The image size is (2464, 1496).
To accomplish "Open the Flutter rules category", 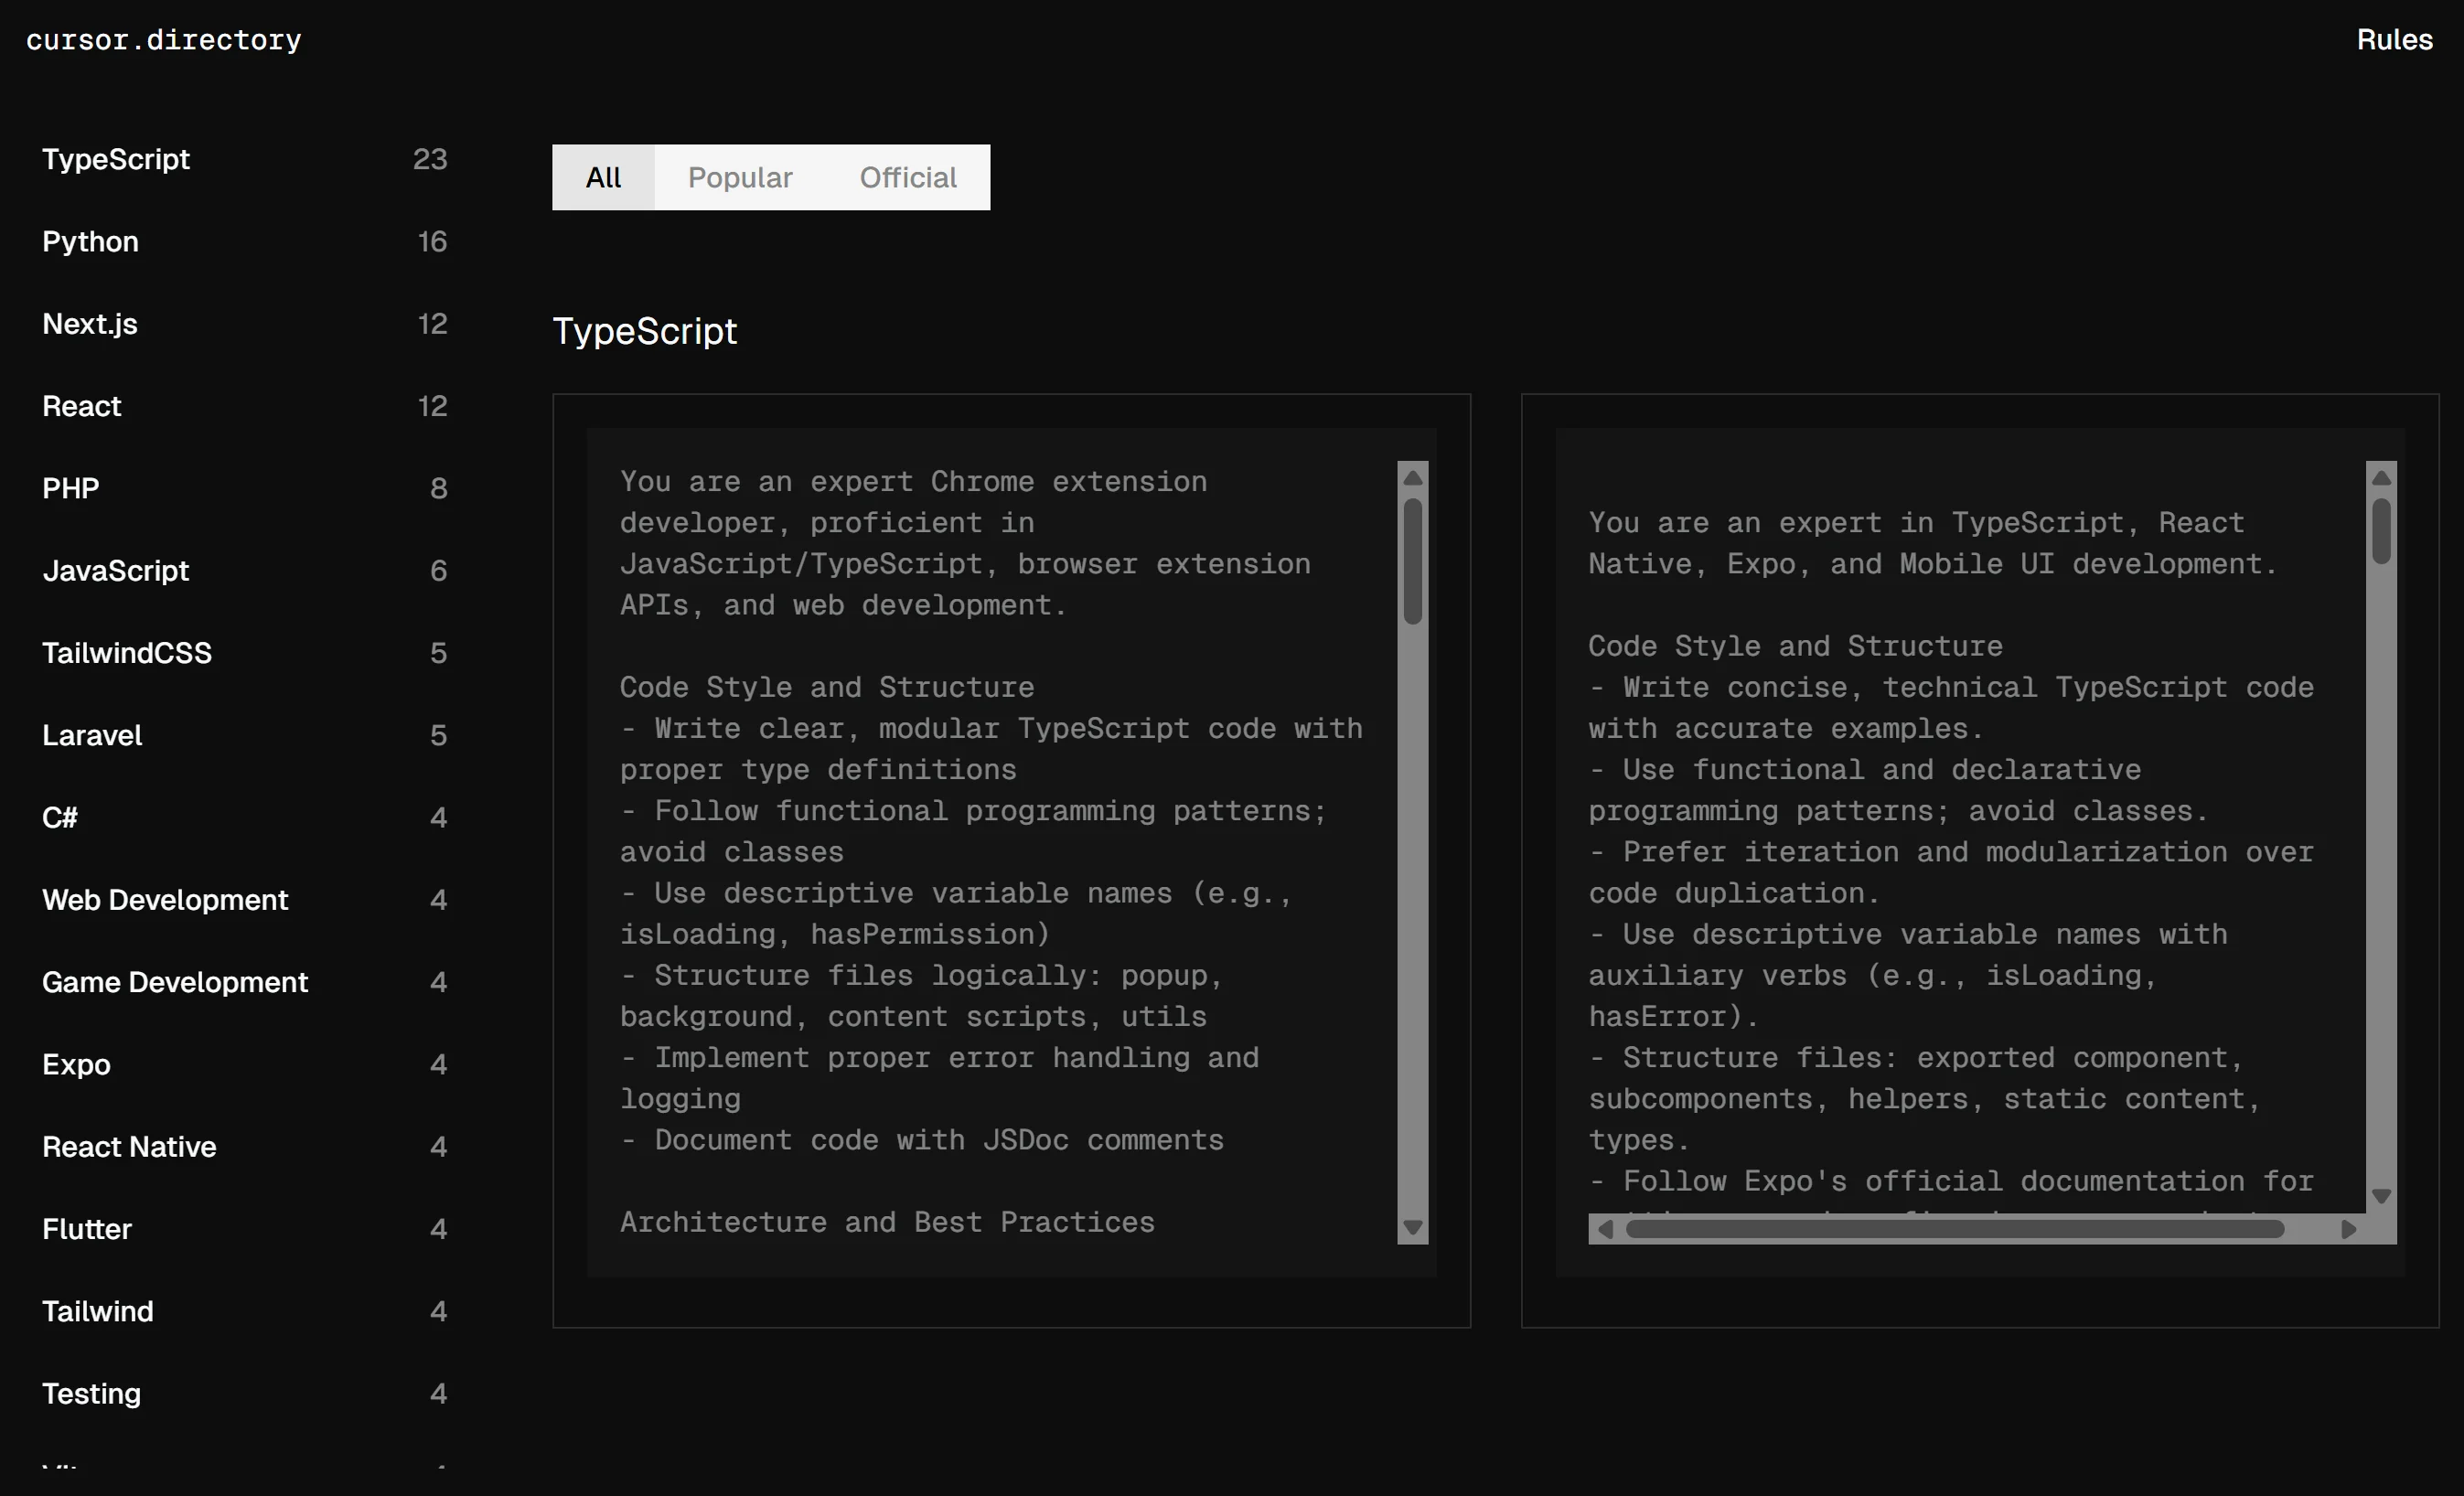I will point(87,1229).
